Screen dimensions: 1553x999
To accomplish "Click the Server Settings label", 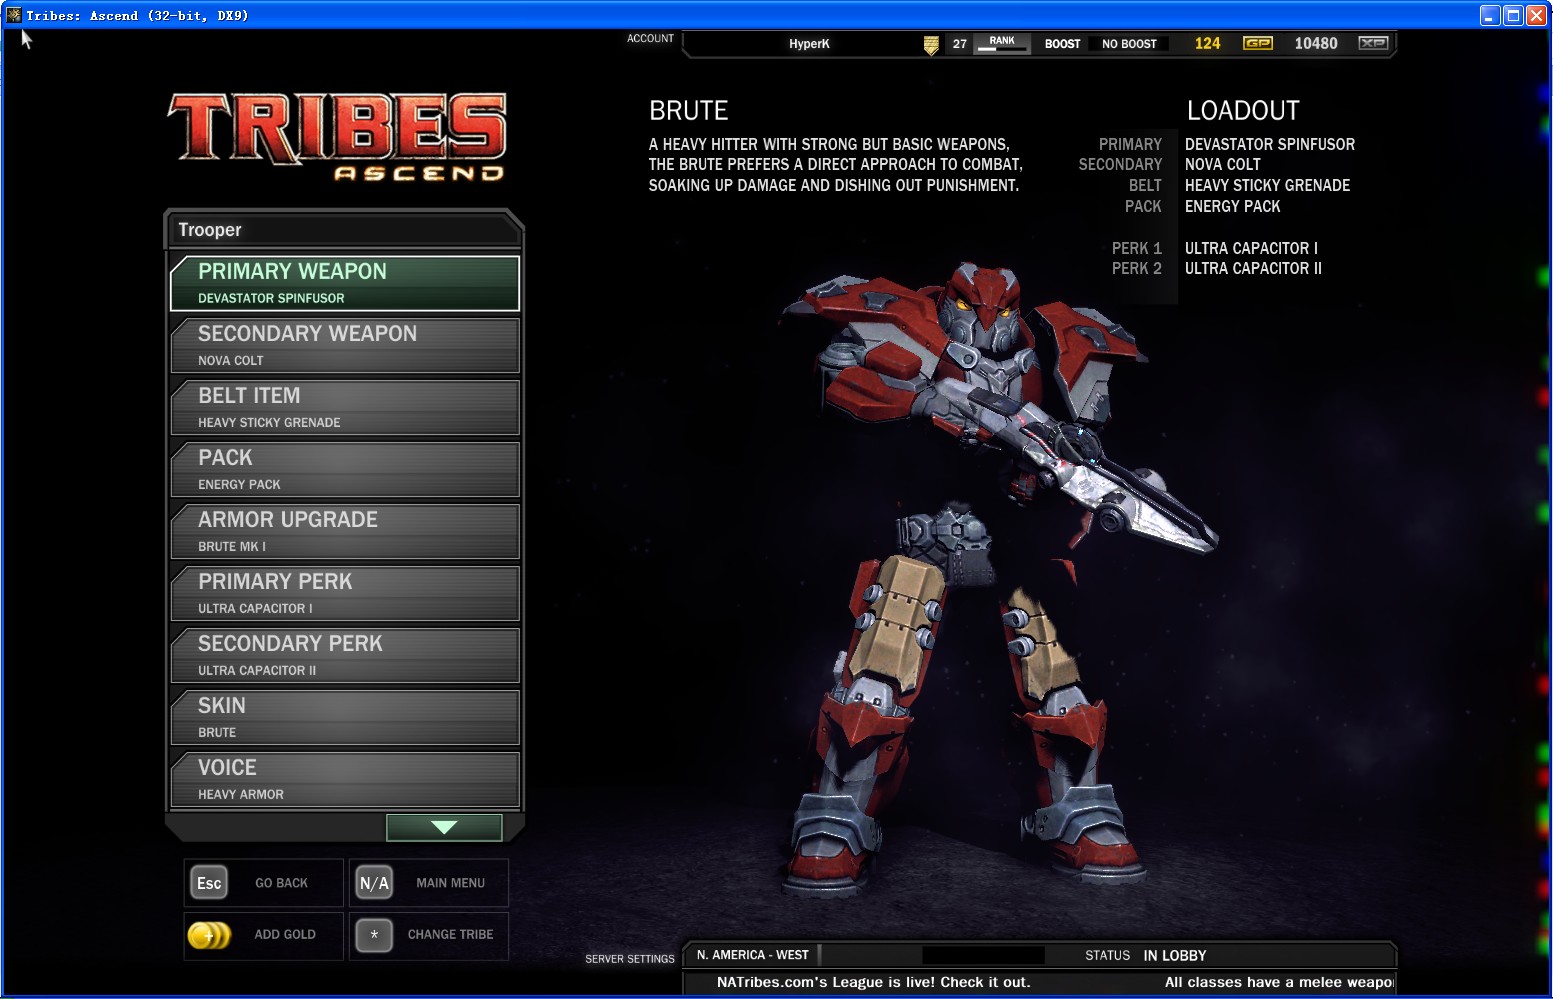I will 630,959.
